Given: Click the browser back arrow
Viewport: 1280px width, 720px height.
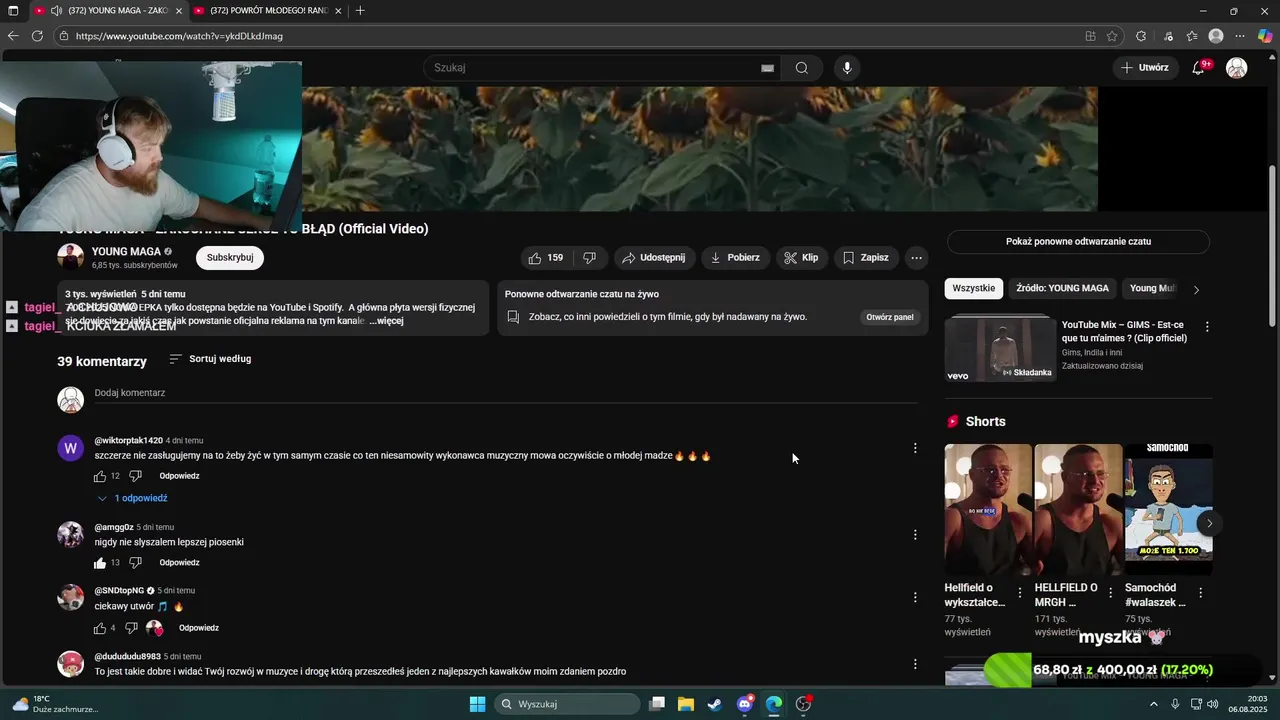Looking at the screenshot, I should point(13,36).
